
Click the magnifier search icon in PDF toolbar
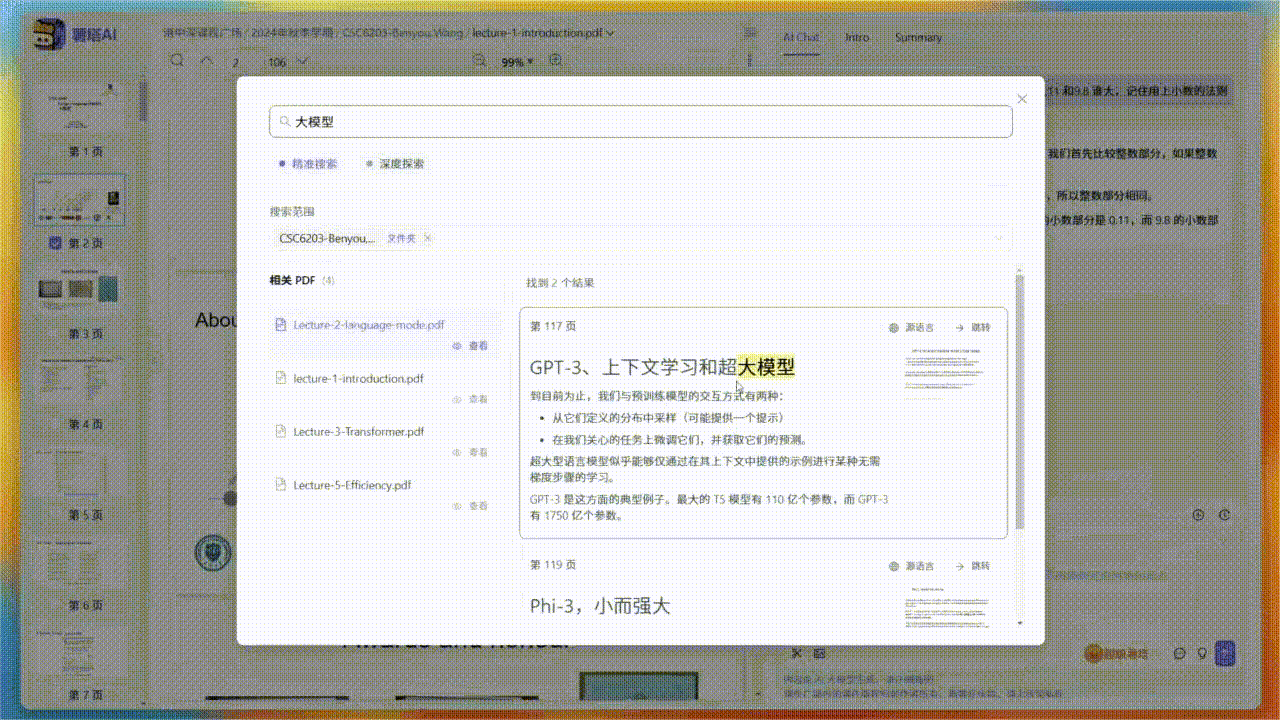(x=177, y=61)
